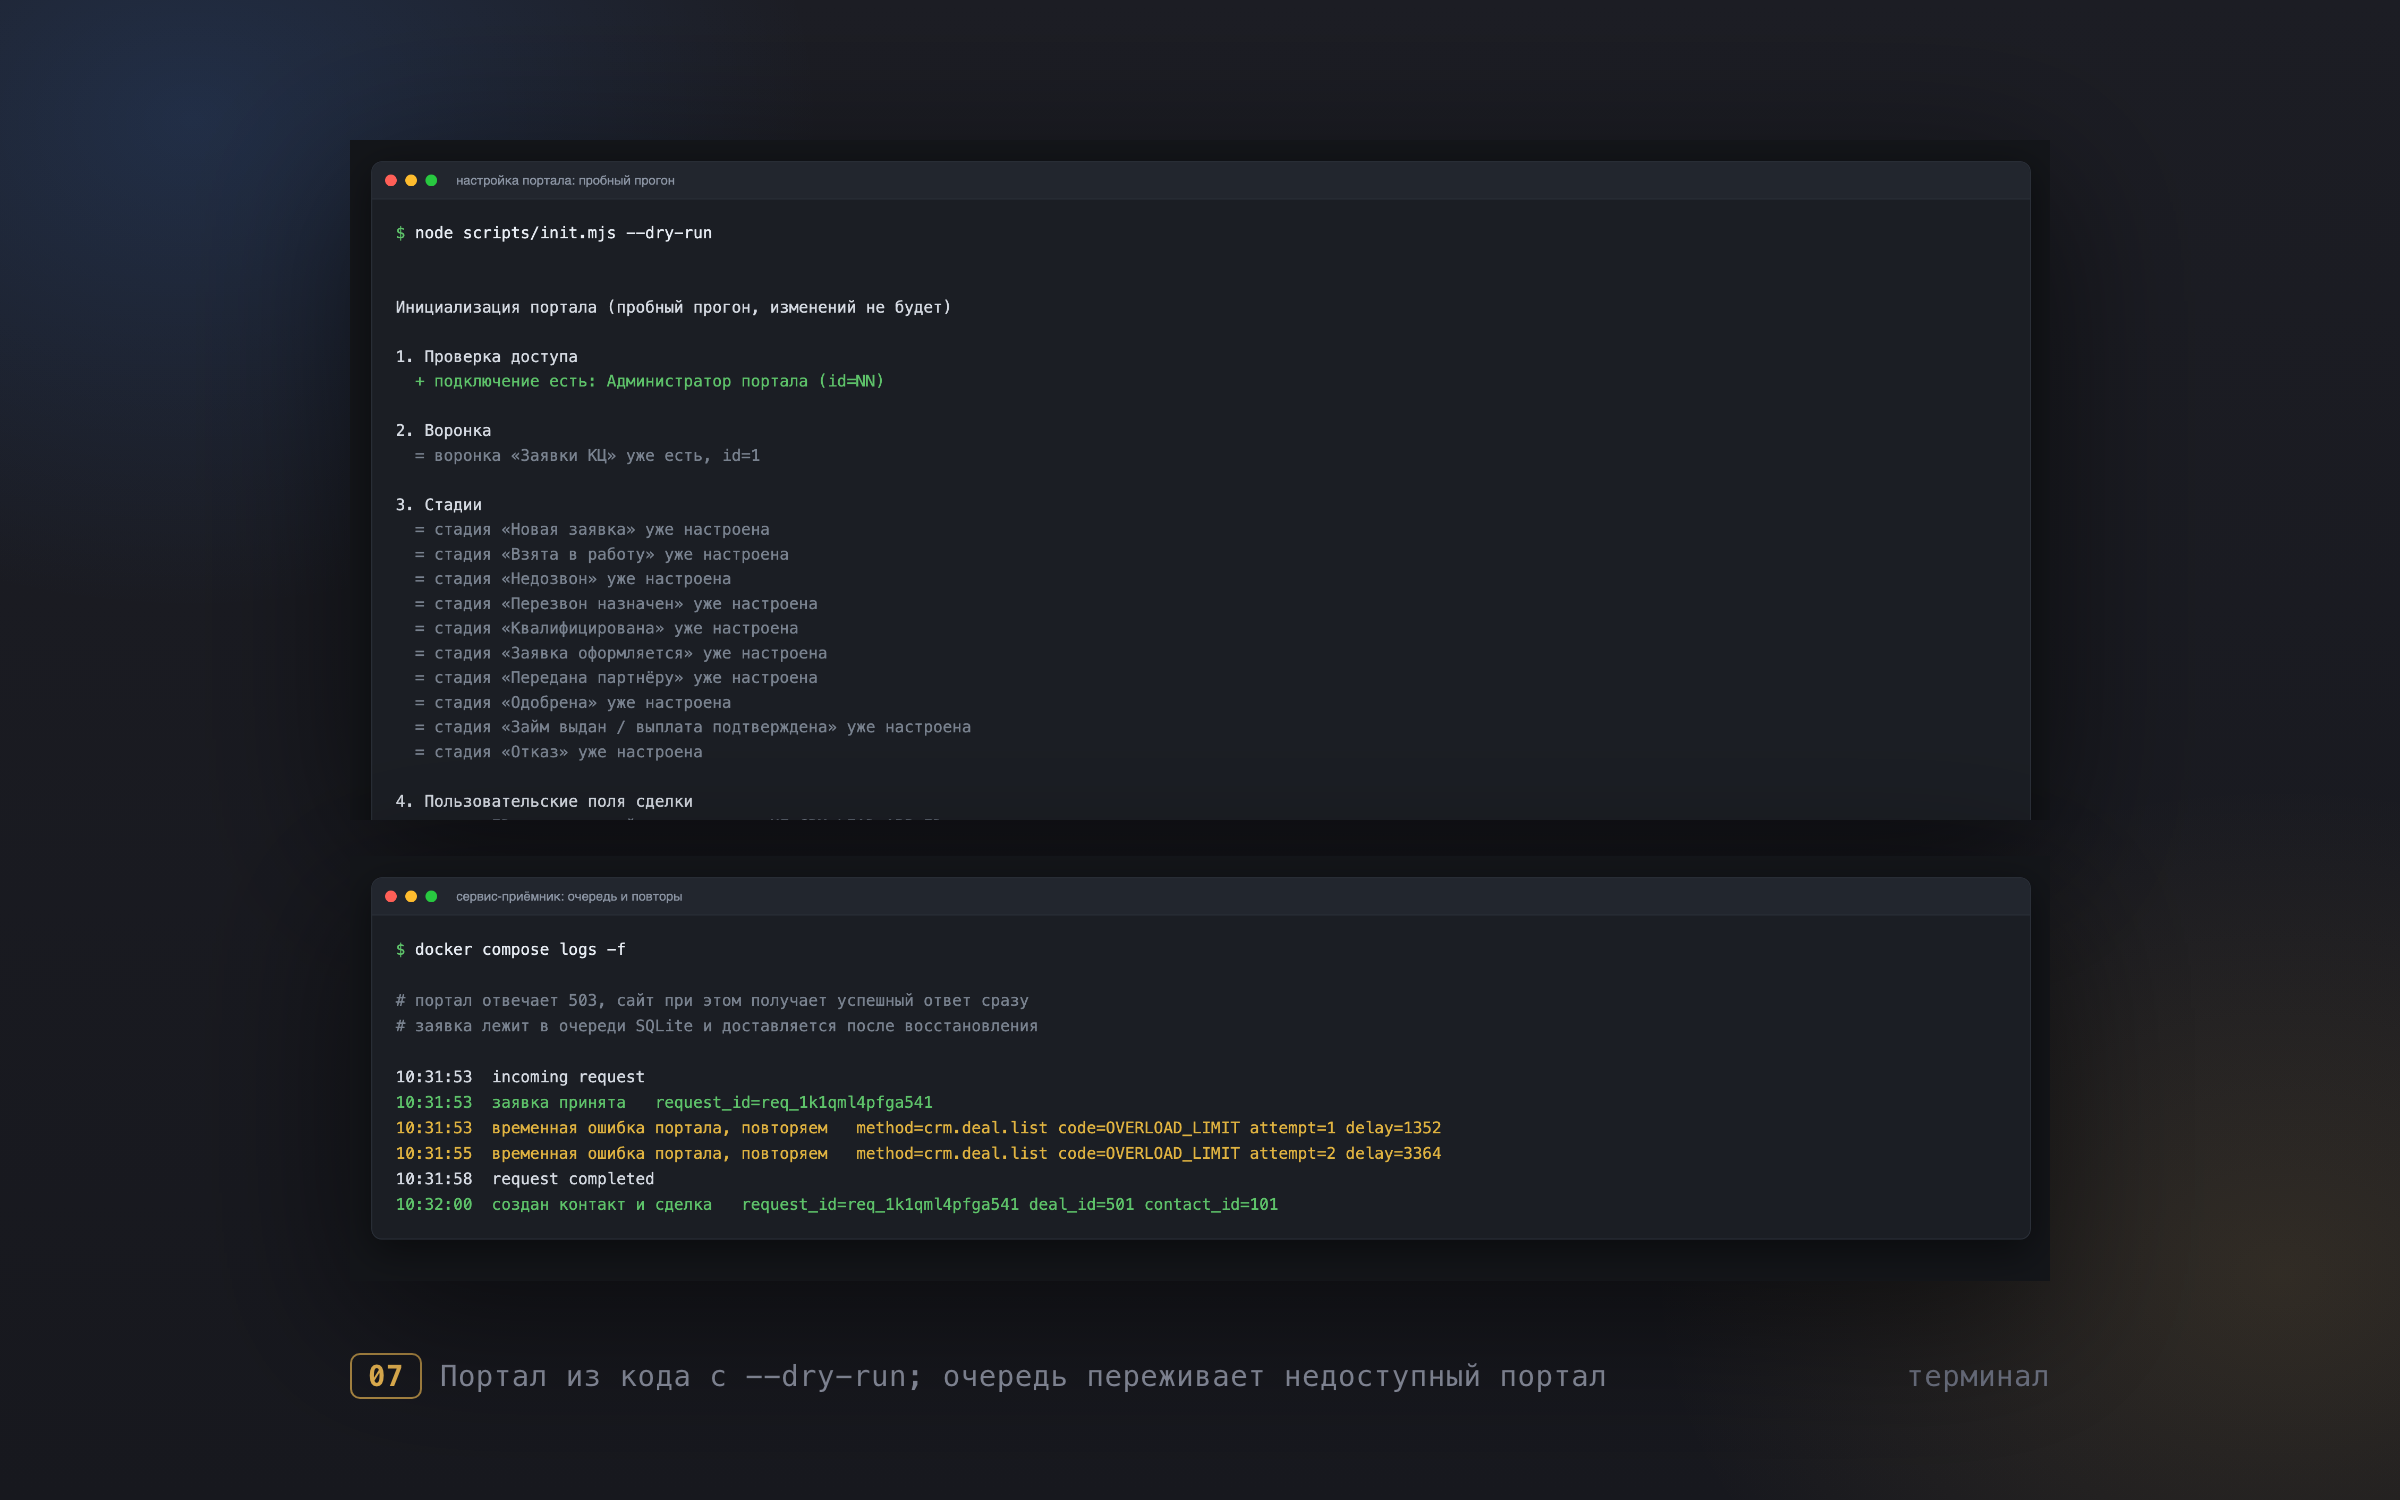Screen dimensions: 2400x1500
Task: Click the «07» badge in caption
Action: click(386, 1377)
